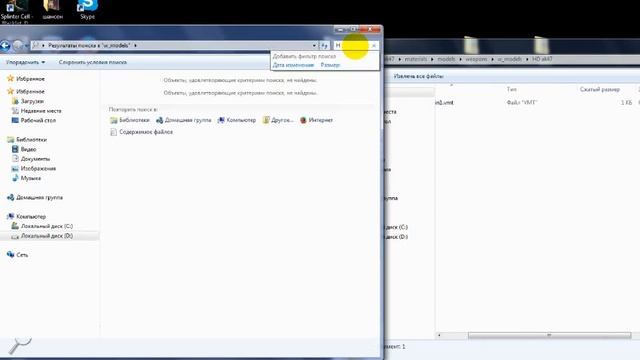This screenshot has width=640, height=360.
Task: Open the recent pages dropdown beside Forward
Action: (x=26, y=46)
